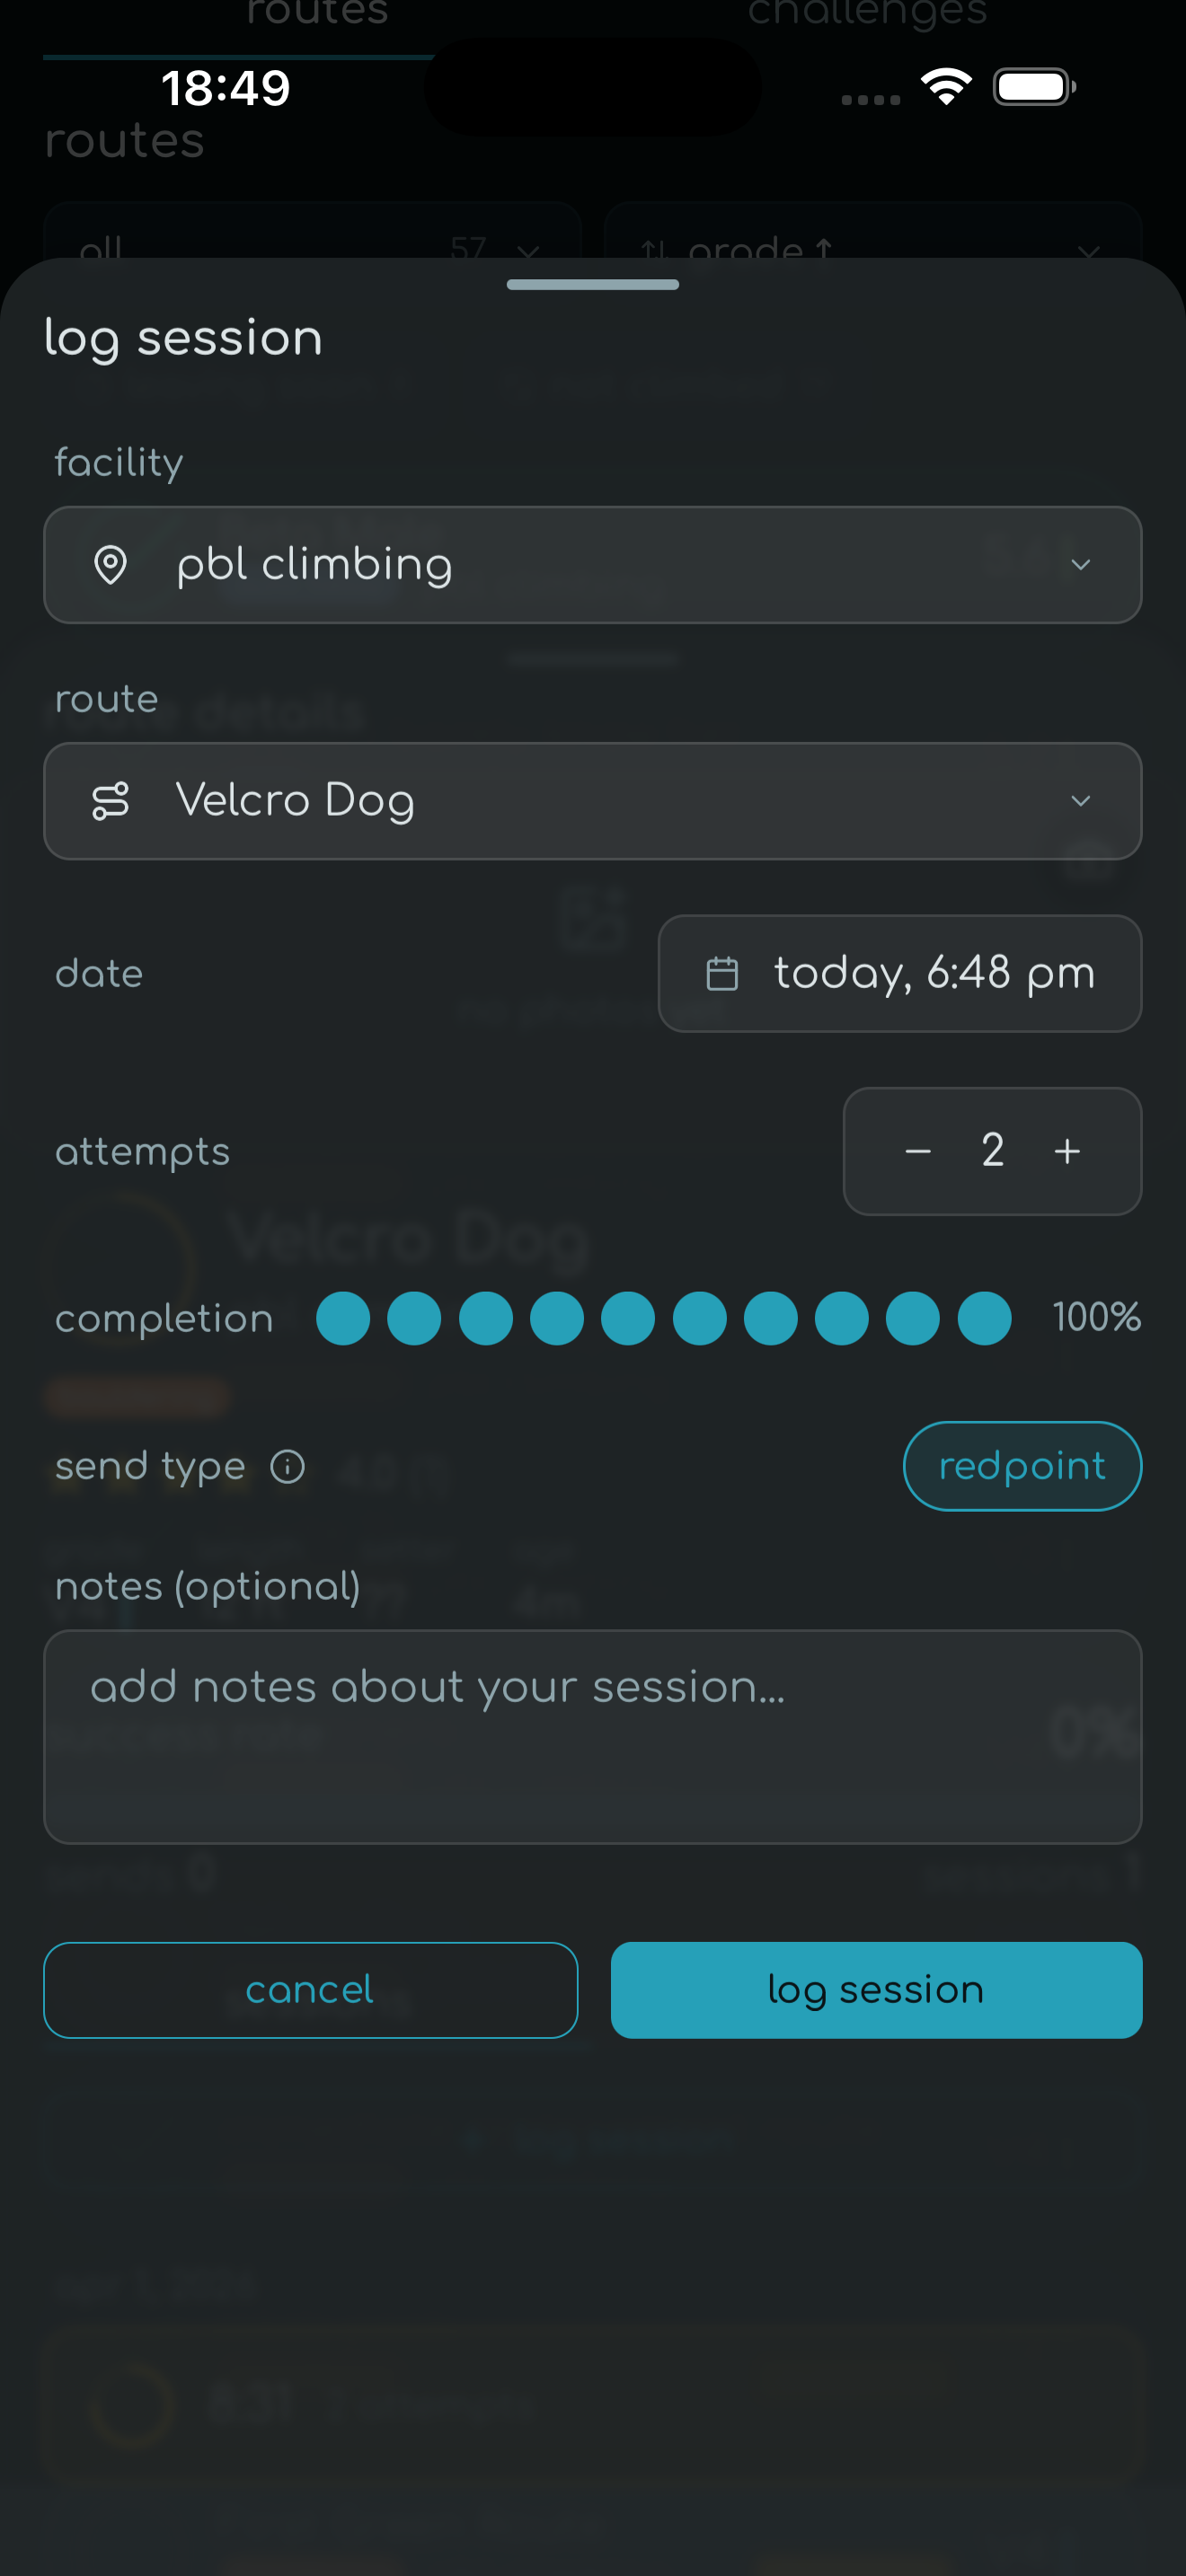1186x2576 pixels.
Task: Toggle the redpoint send type chip
Action: tap(1022, 1466)
